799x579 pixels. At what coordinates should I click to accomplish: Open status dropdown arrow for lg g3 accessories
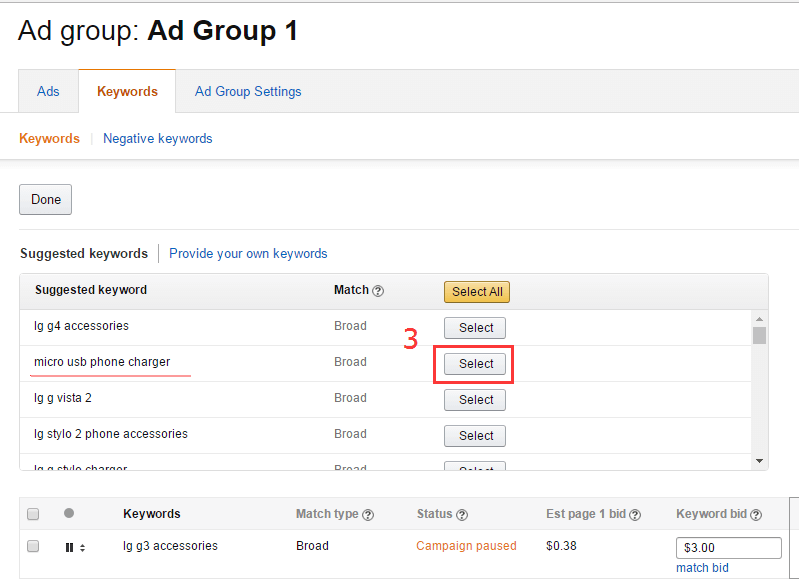pos(82,547)
